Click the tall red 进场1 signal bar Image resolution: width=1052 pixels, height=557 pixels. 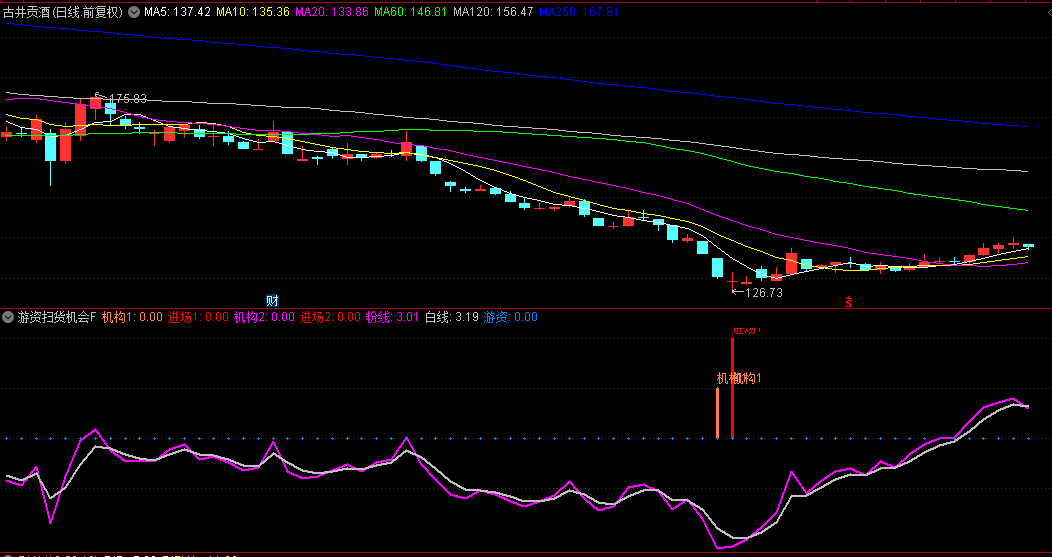732,388
